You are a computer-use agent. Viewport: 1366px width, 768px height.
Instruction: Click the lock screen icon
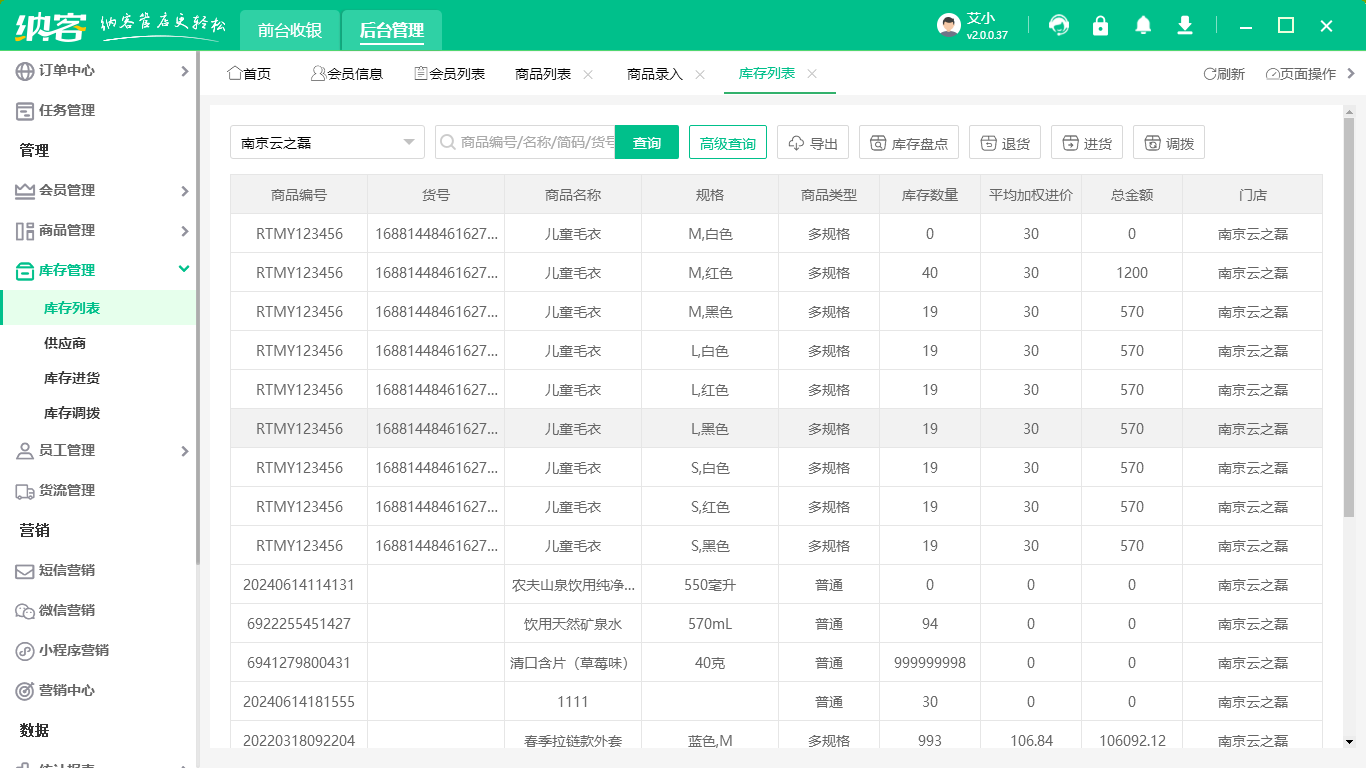1101,25
